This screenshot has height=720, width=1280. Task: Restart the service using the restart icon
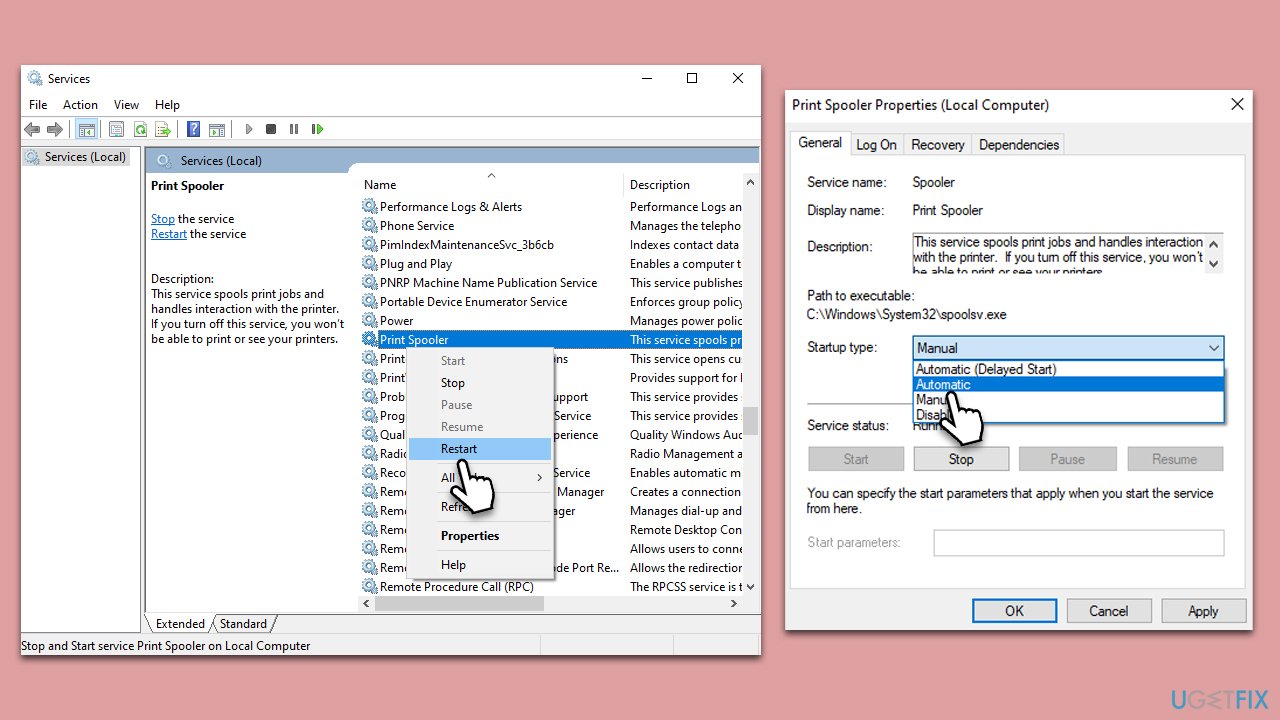click(x=317, y=129)
